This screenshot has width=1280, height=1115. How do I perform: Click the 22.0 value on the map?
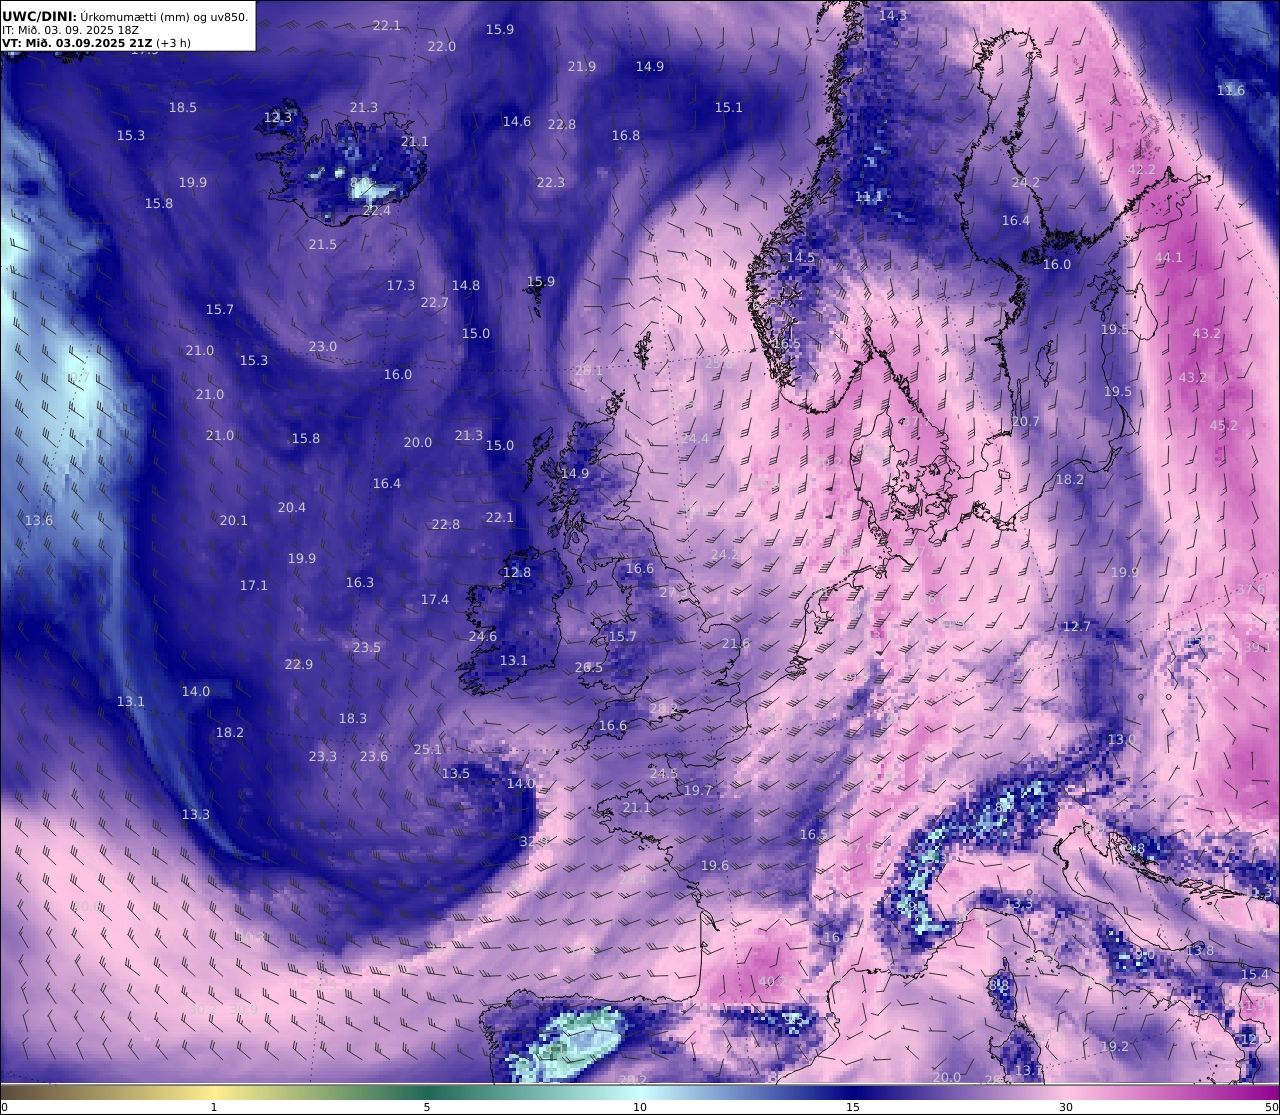(x=442, y=47)
